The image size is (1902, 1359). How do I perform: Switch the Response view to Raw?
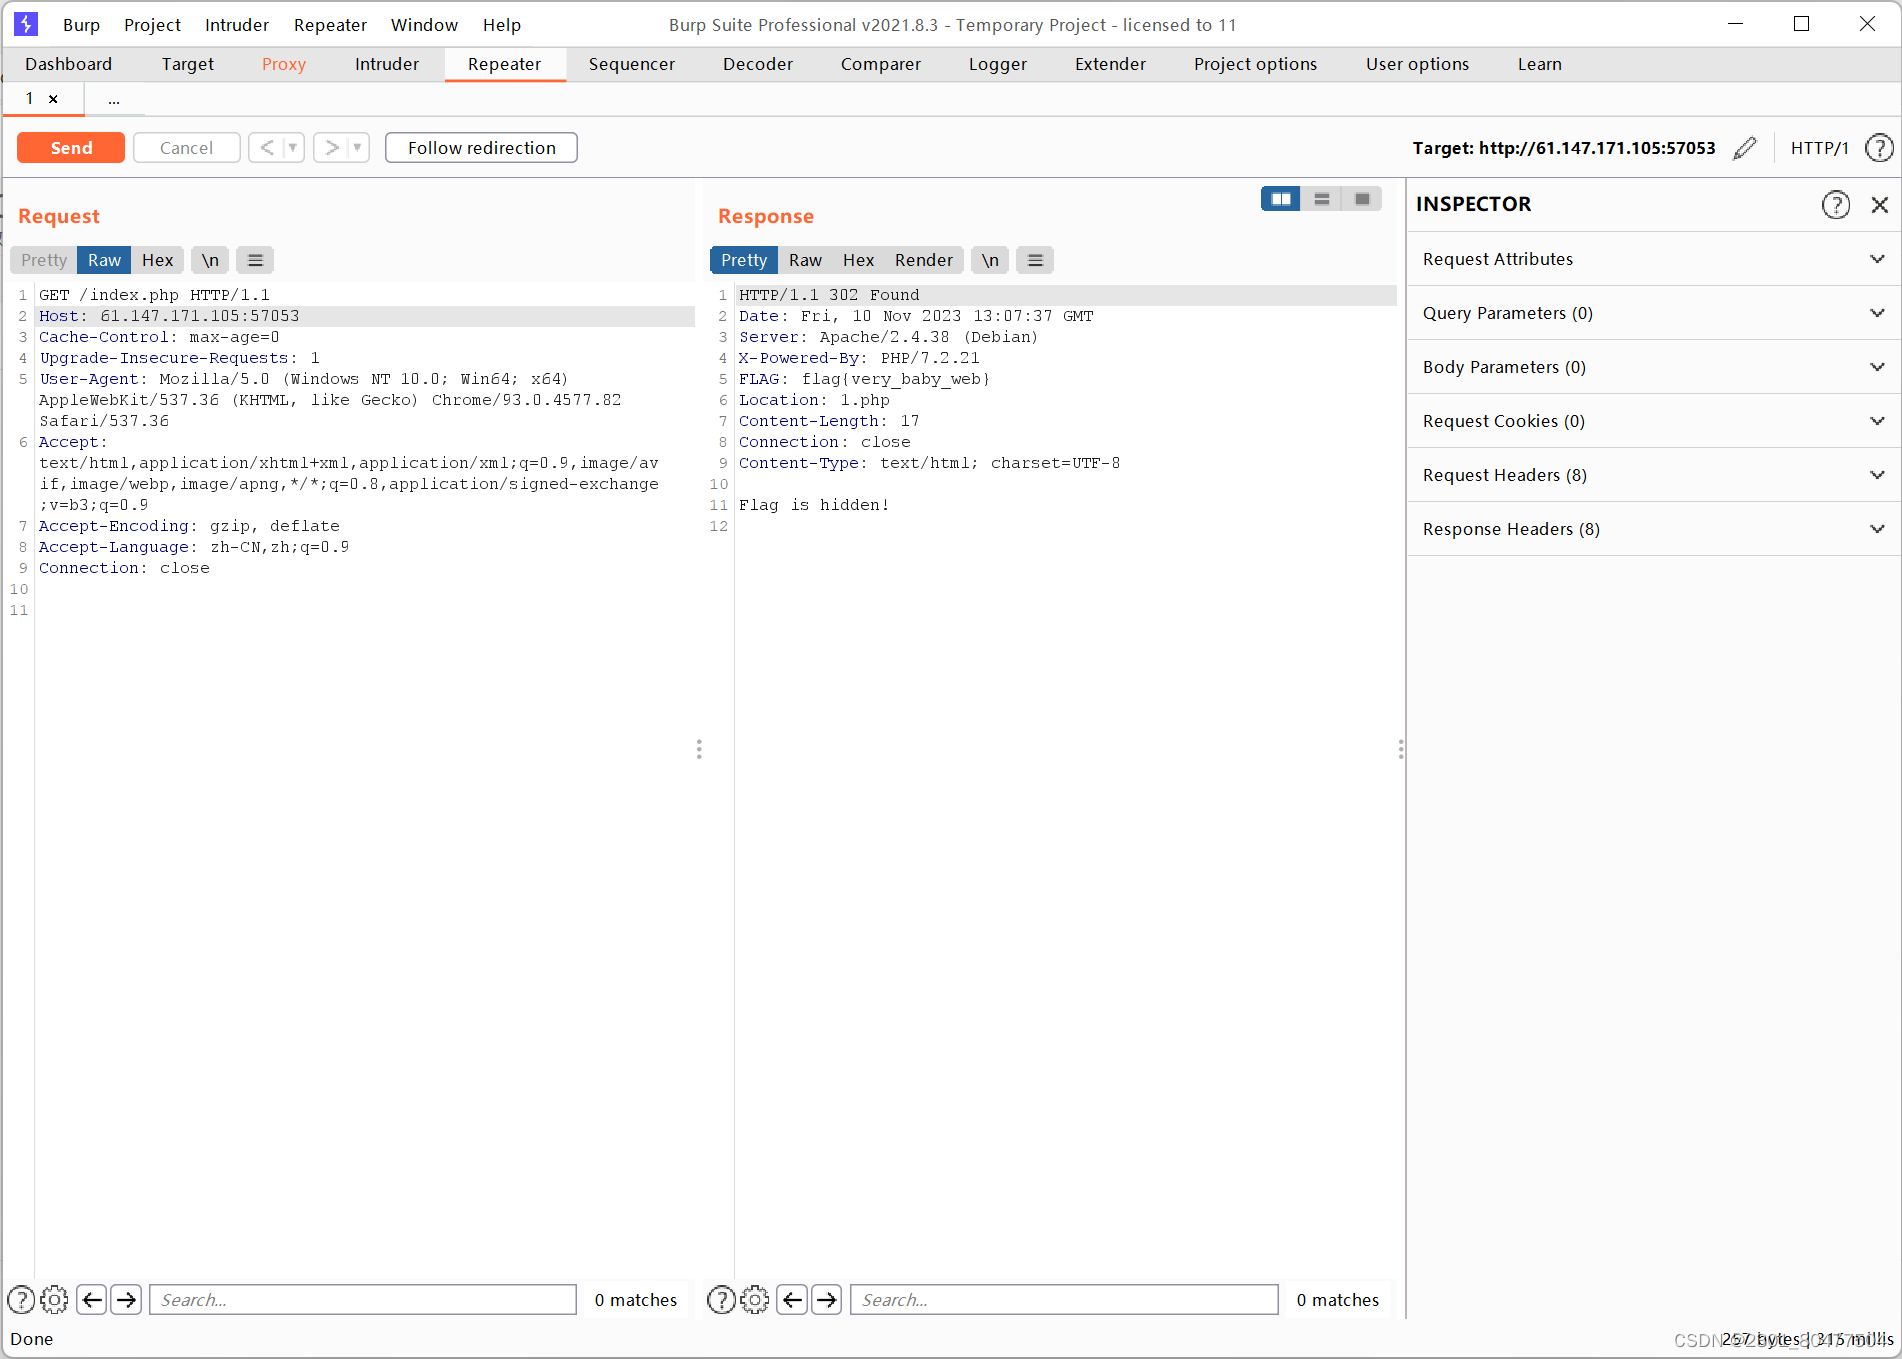click(x=805, y=260)
